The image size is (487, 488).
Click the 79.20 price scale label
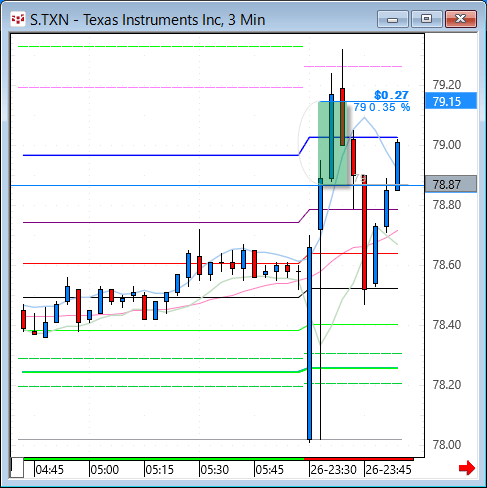447,85
